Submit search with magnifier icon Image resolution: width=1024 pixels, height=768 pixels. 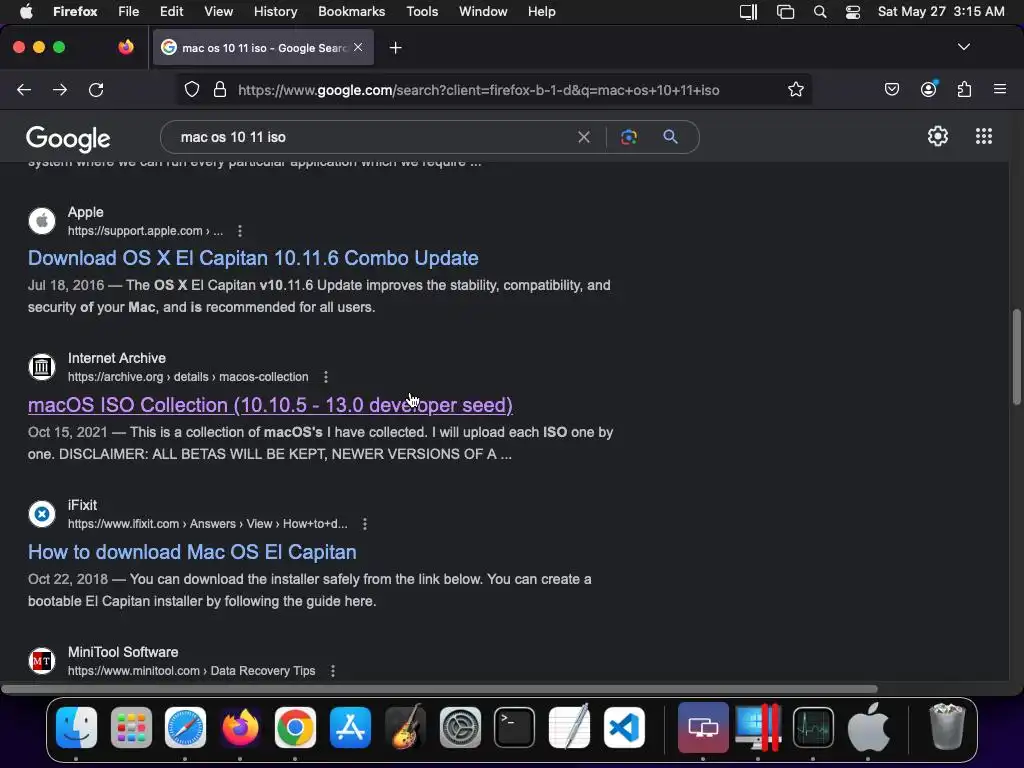coord(670,136)
